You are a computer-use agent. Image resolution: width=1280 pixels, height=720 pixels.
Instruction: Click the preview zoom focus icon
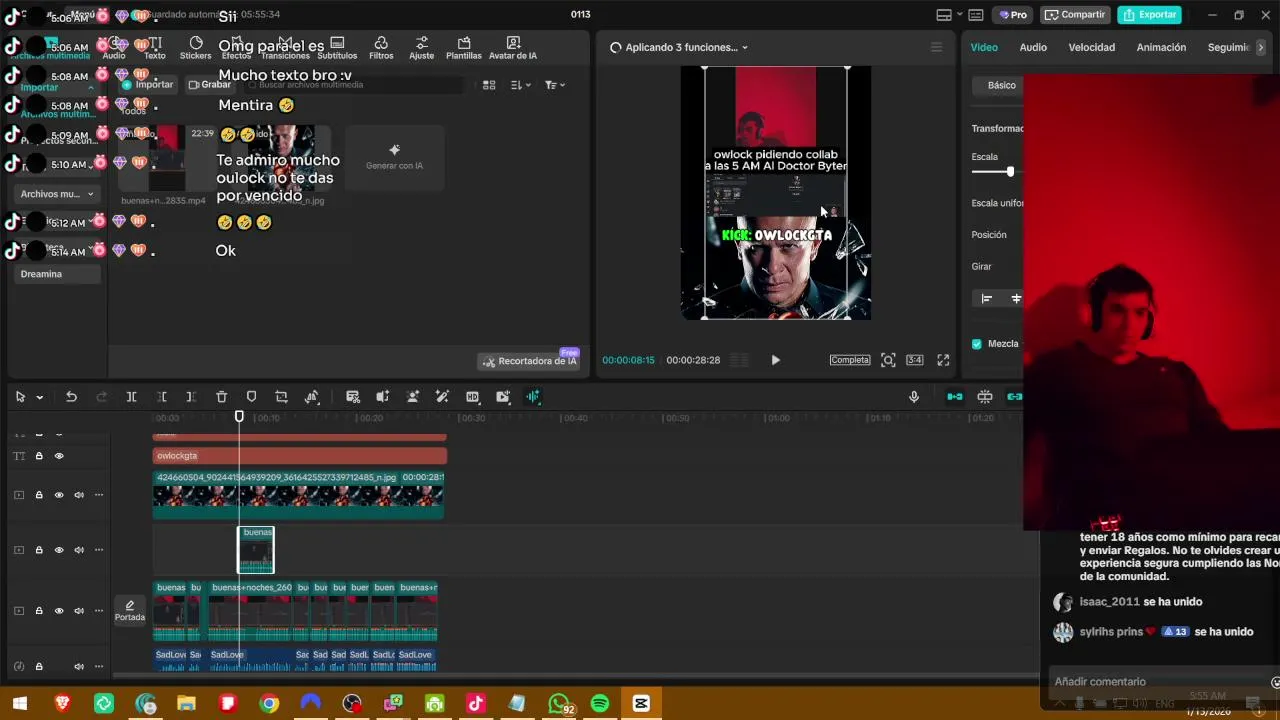click(888, 360)
